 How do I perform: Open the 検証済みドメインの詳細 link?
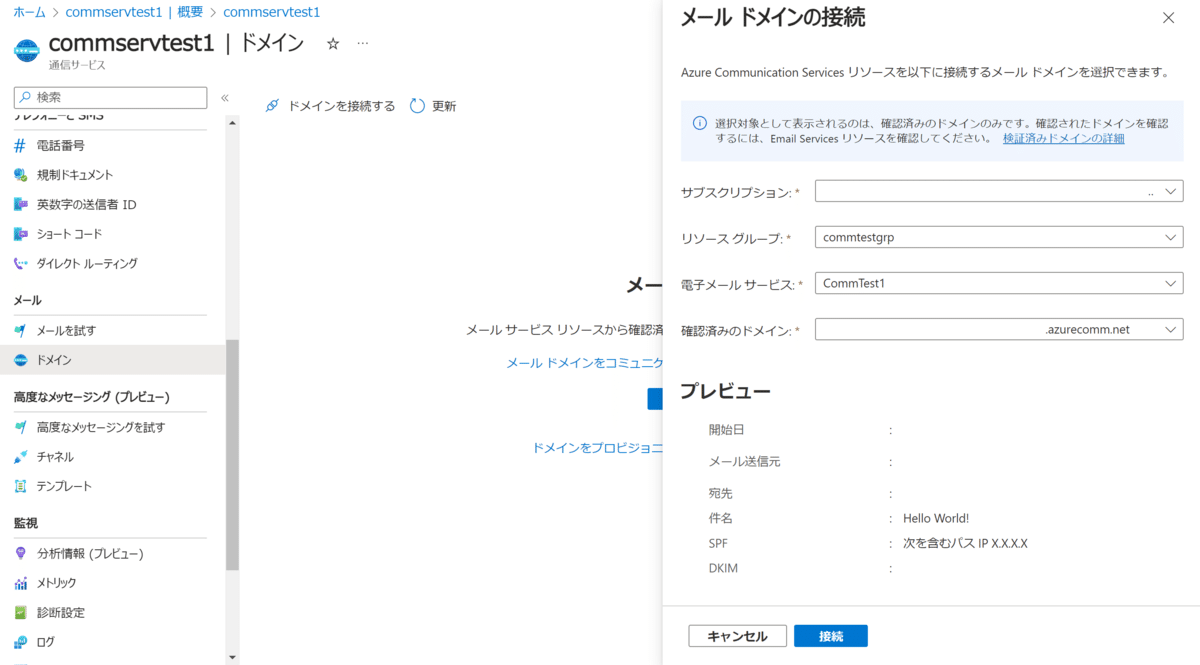(x=1064, y=139)
